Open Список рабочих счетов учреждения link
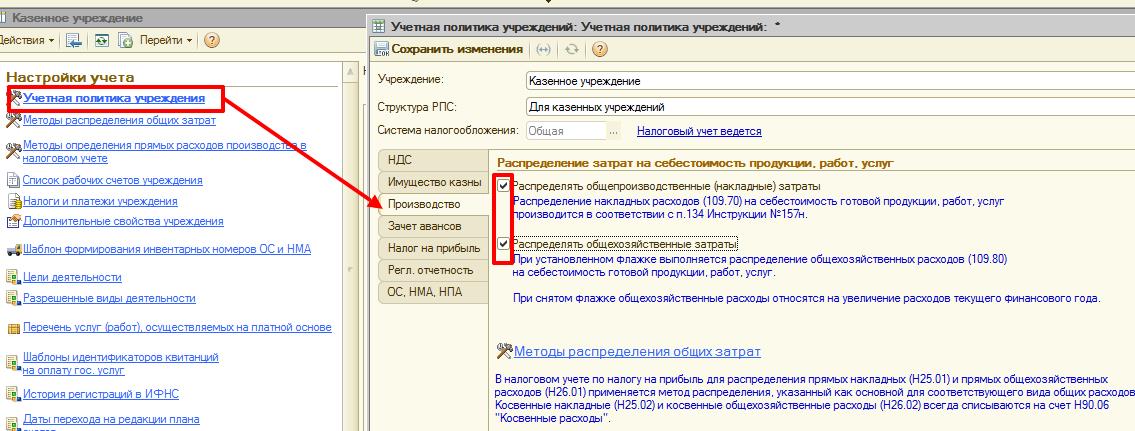1135x431 pixels. [x=112, y=180]
